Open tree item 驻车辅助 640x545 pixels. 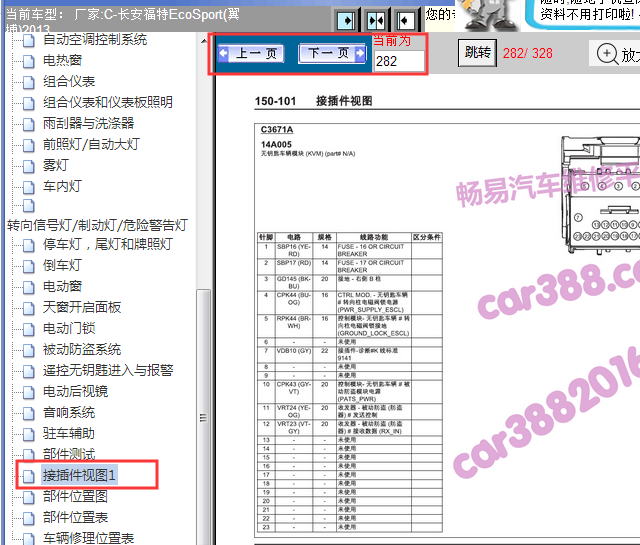coord(69,434)
